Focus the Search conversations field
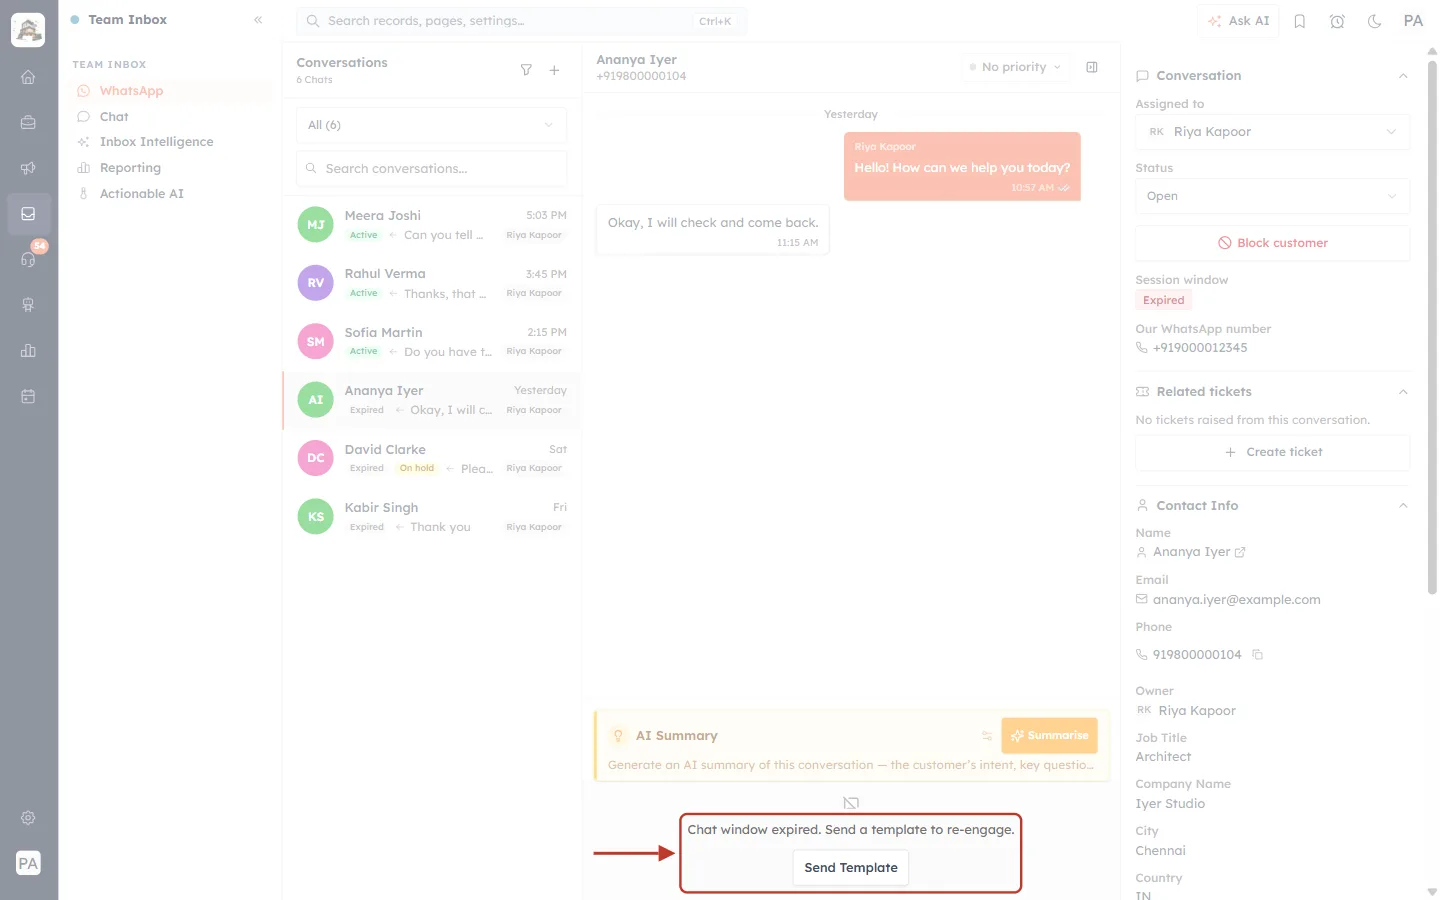The image size is (1440, 900). point(431,169)
